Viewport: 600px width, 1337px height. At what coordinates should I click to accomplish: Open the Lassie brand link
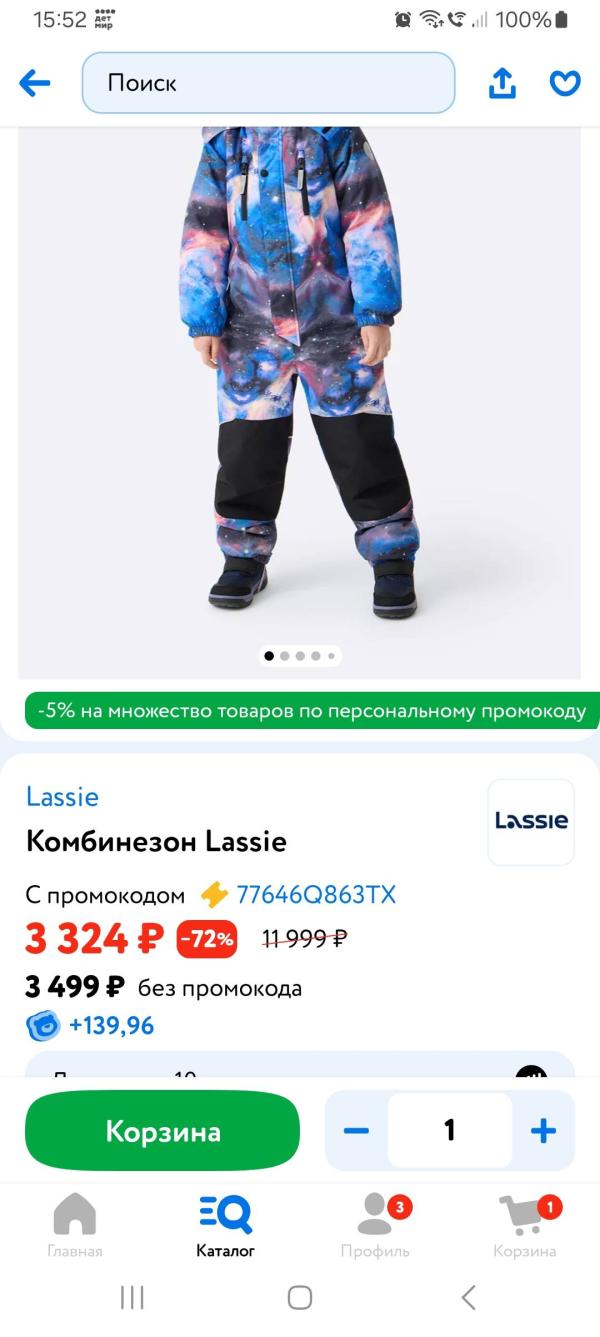tap(62, 796)
